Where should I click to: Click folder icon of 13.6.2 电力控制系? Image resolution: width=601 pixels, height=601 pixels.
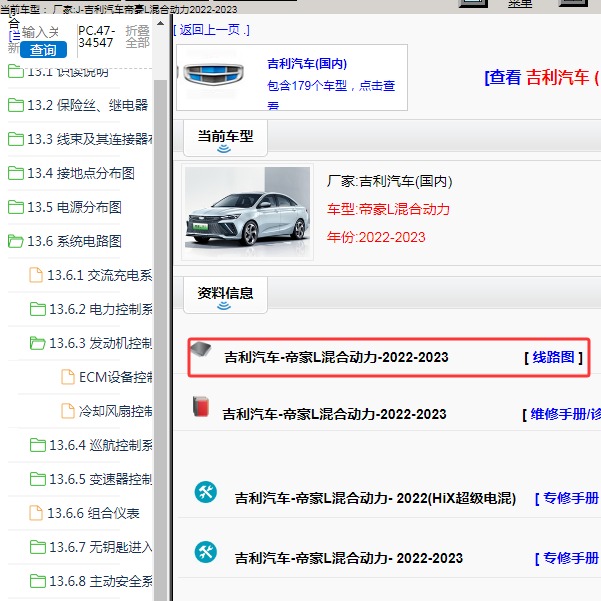(x=38, y=309)
